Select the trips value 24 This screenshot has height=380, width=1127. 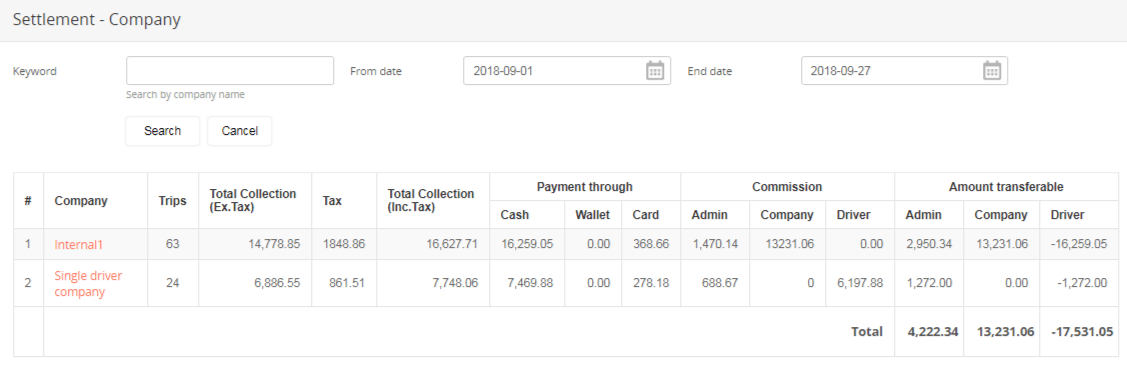172,283
